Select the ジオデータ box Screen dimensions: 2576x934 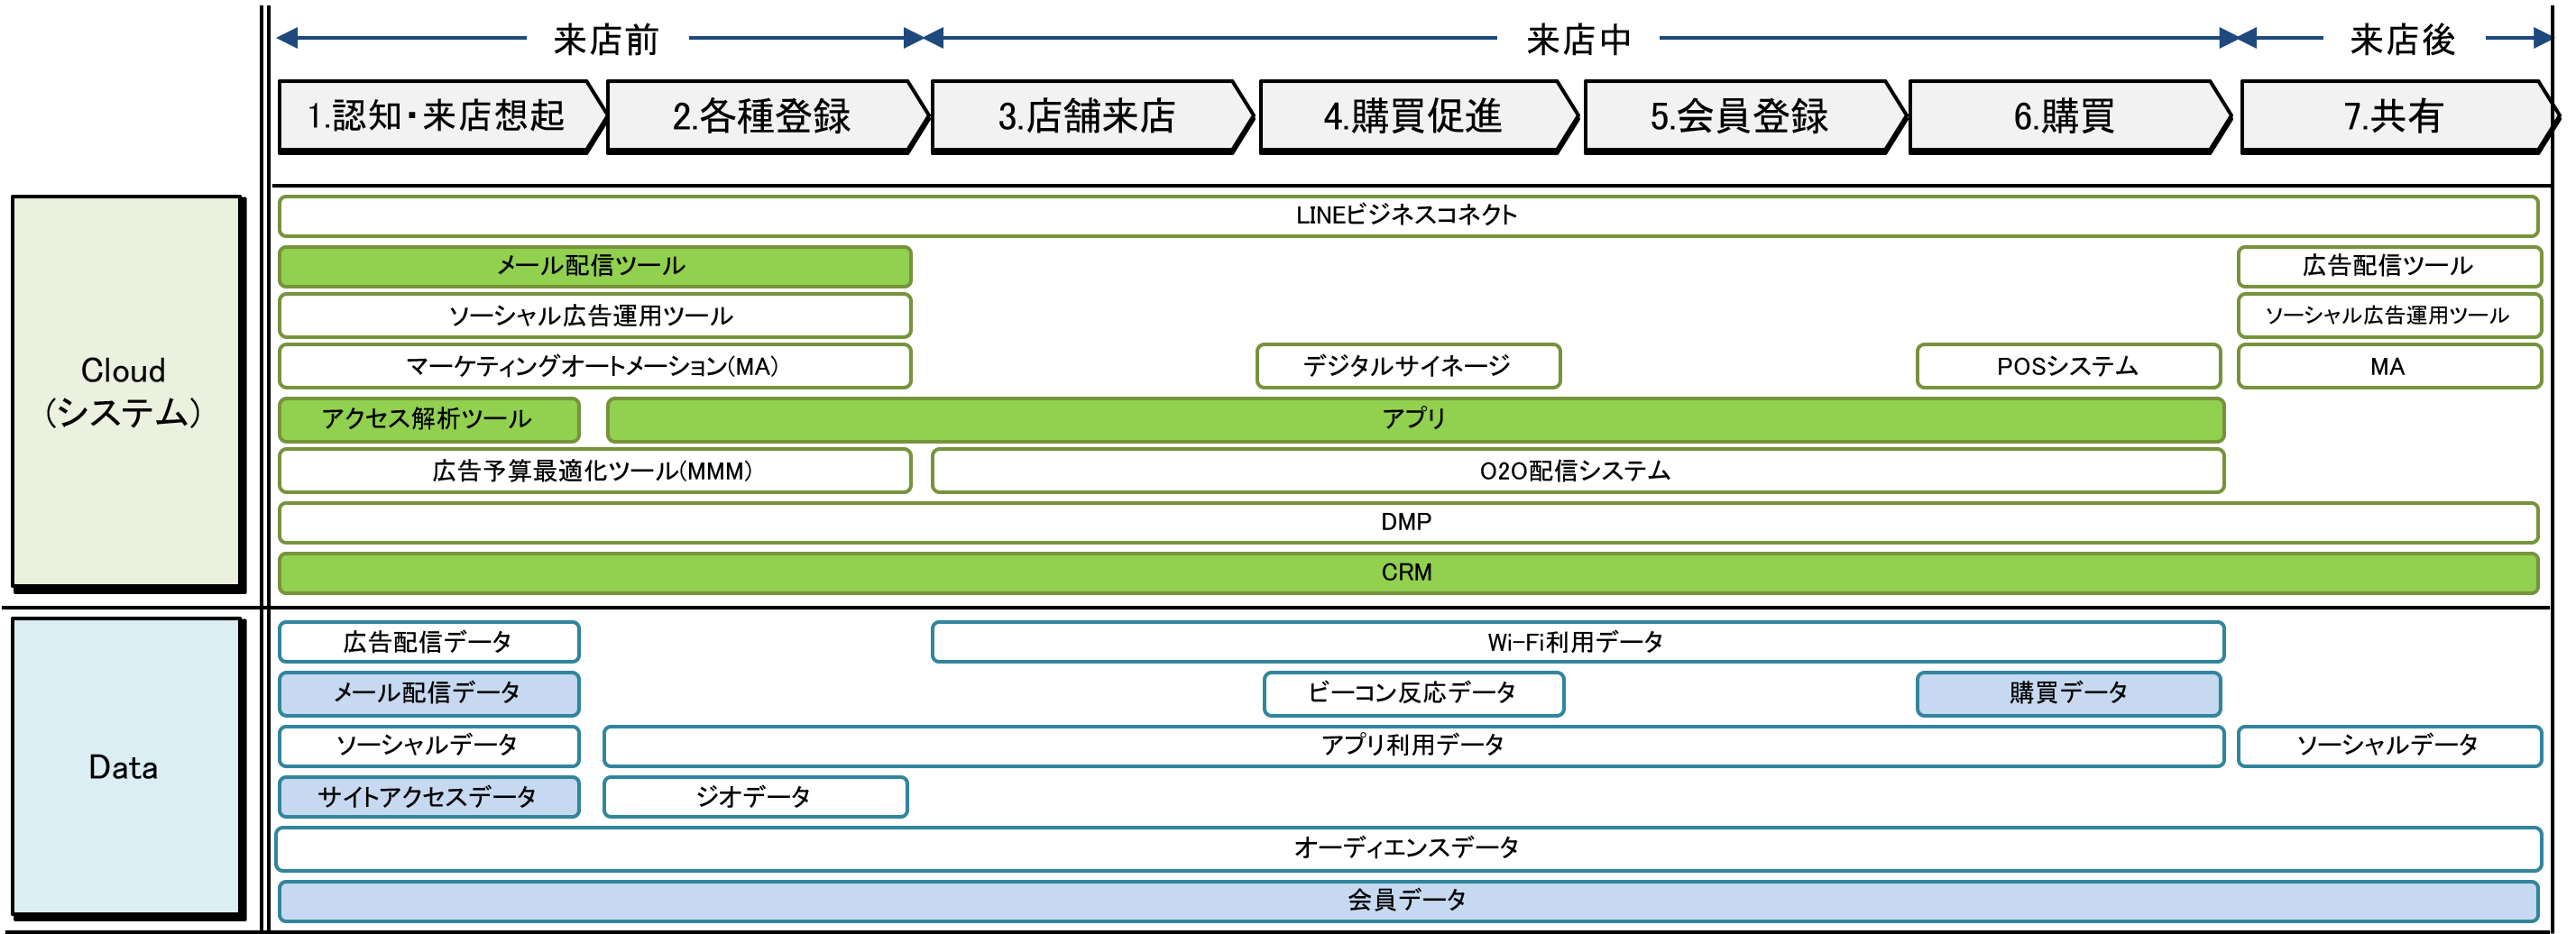click(x=754, y=797)
